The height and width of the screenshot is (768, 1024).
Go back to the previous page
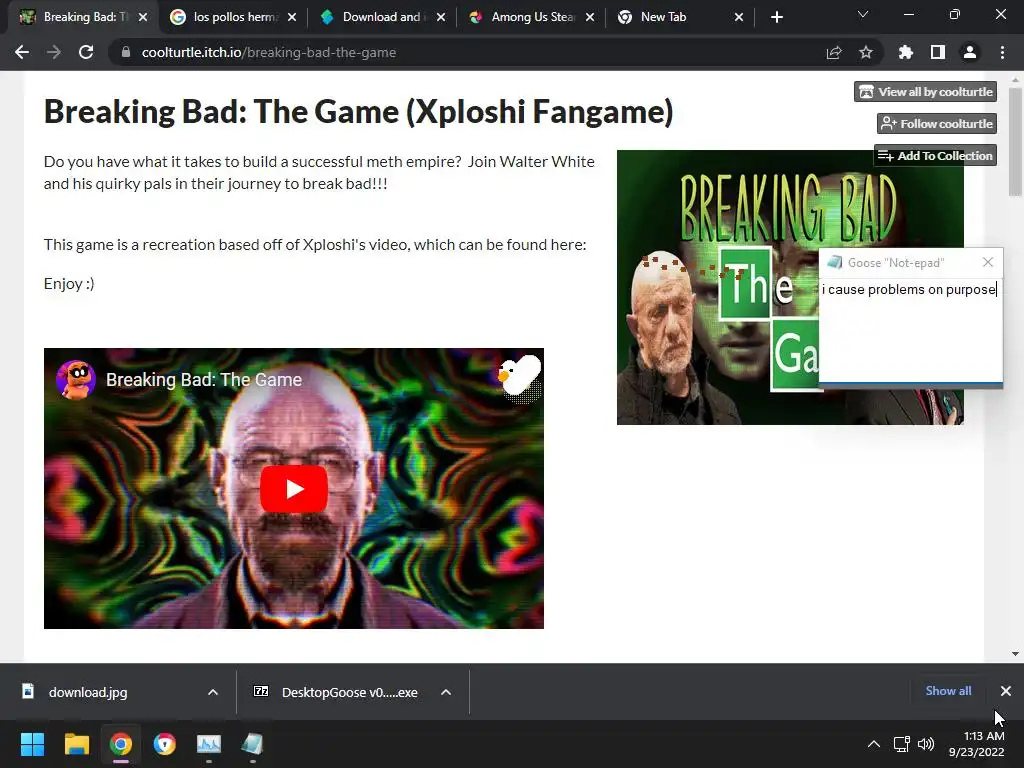coord(22,52)
